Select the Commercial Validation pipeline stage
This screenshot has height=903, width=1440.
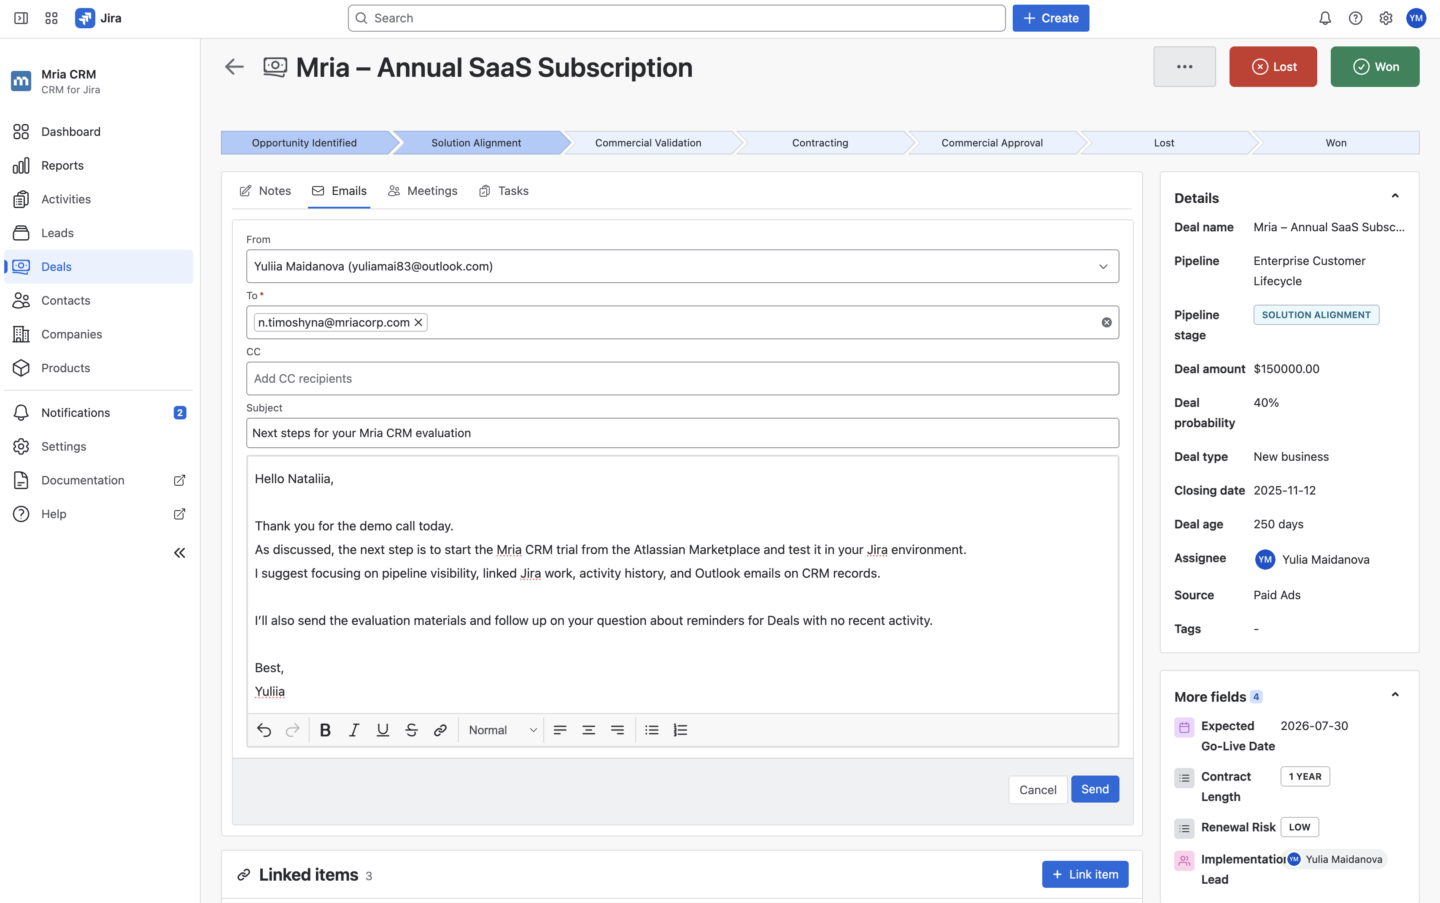click(648, 143)
